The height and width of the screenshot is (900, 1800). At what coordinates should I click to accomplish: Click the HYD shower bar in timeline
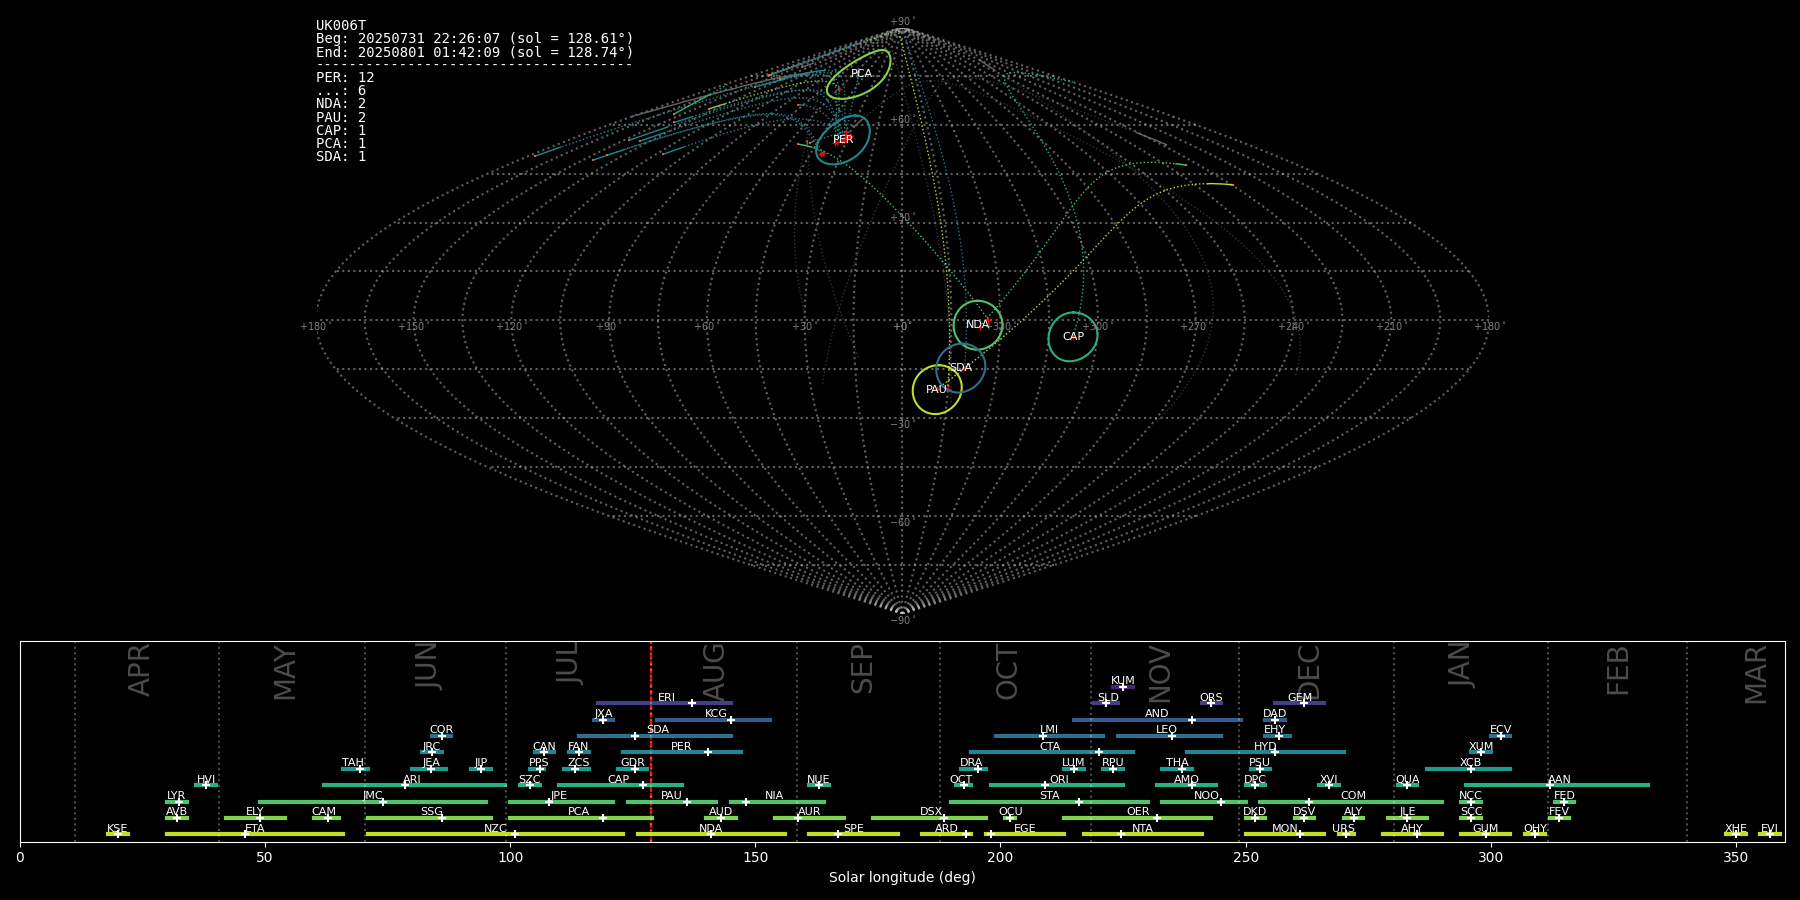(1265, 752)
